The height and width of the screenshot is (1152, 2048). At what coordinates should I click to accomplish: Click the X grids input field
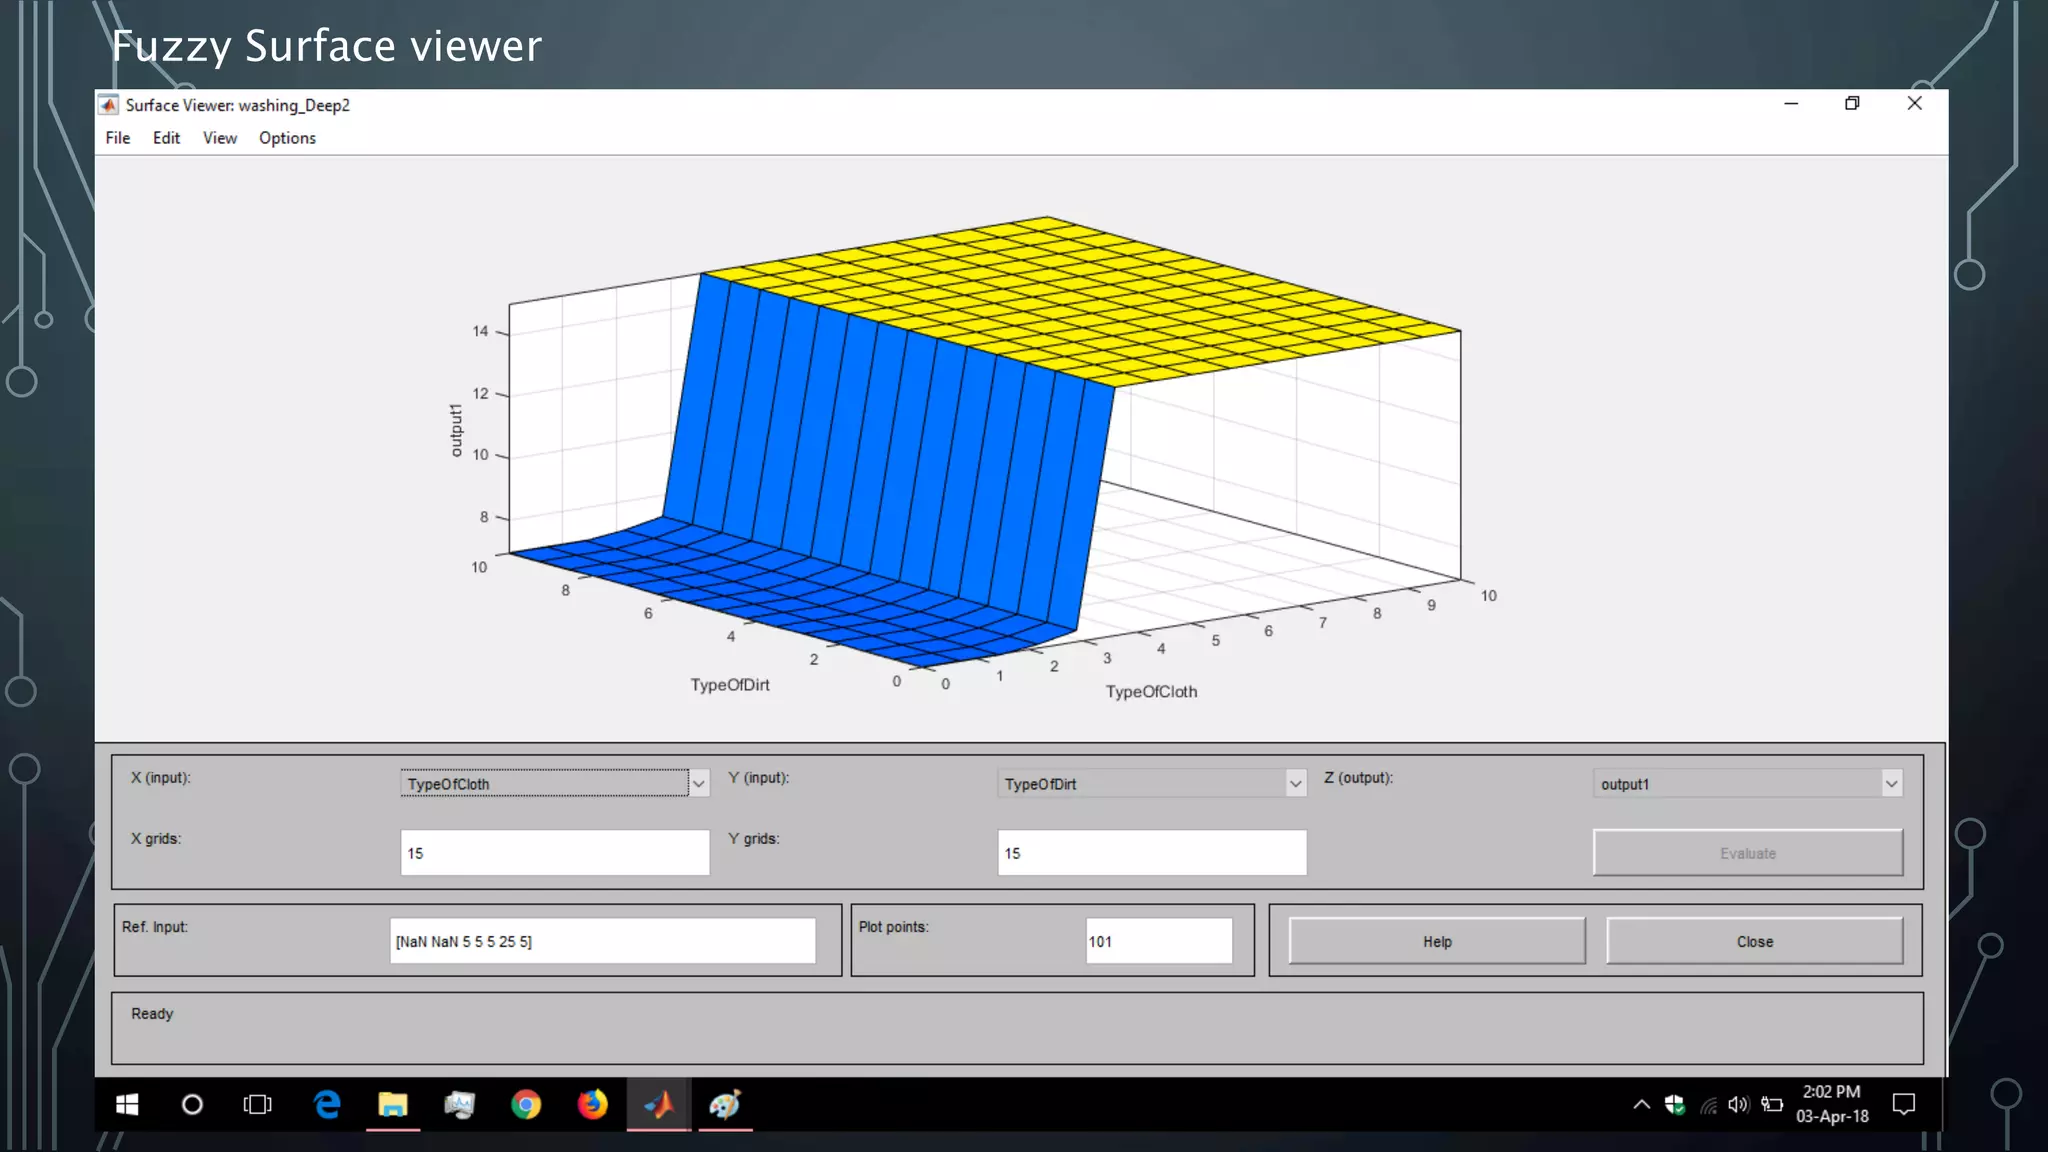[x=555, y=853]
